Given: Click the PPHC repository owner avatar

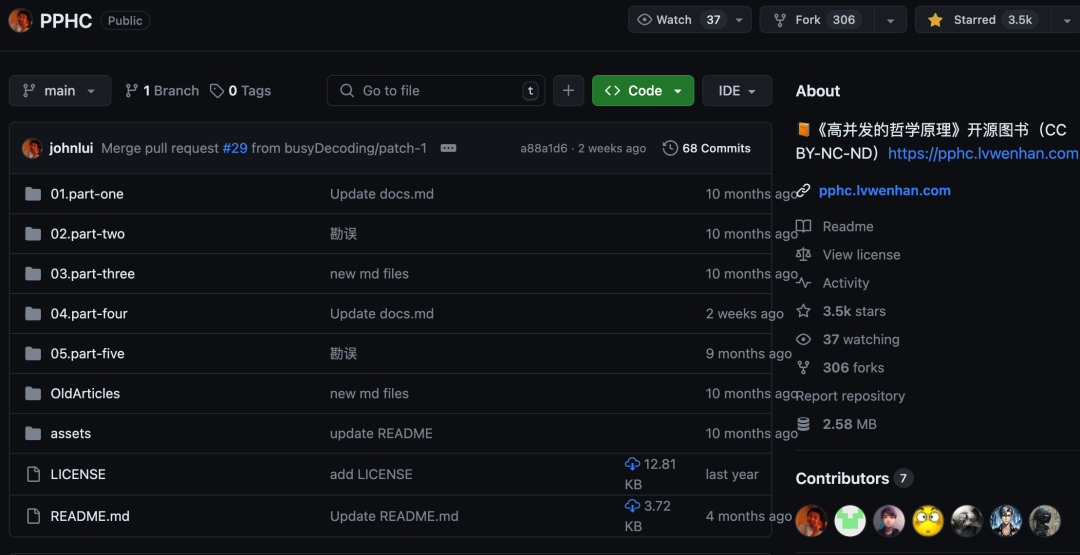Looking at the screenshot, I should coord(21,21).
